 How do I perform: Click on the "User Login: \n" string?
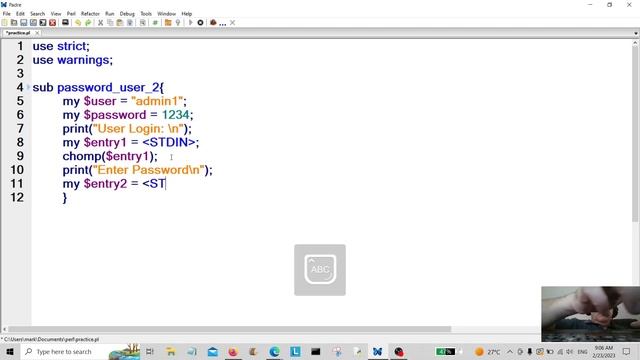pos(140,129)
